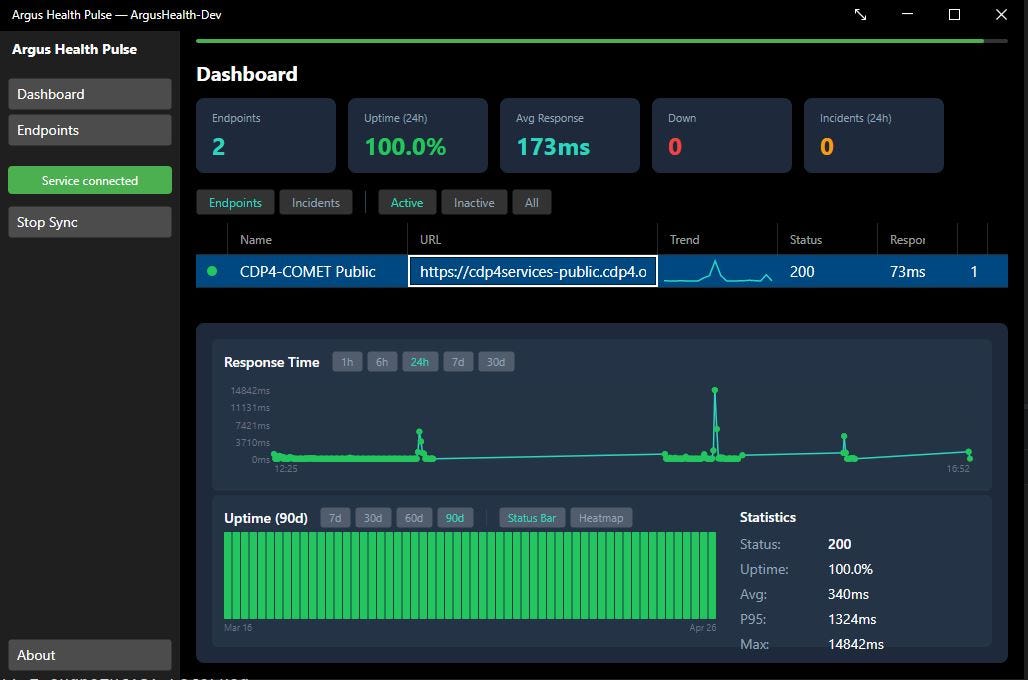Click the P95 1324ms statistic value
This screenshot has width=1028, height=680.
click(852, 619)
